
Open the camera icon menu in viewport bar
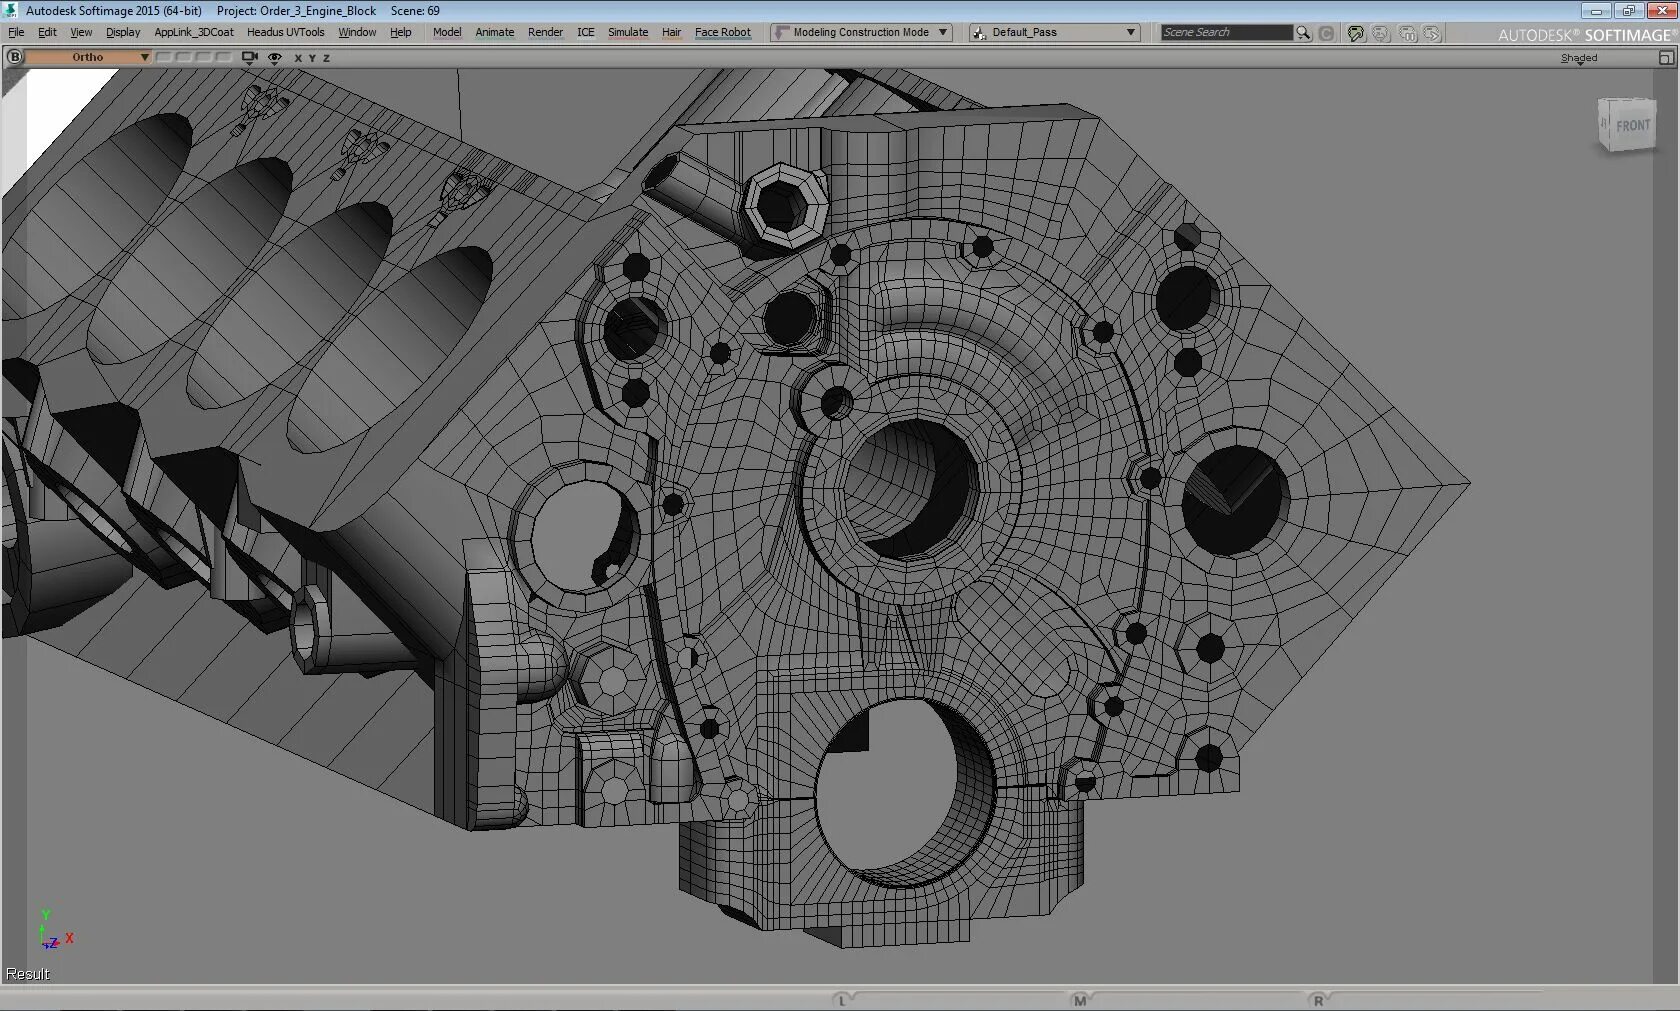(x=249, y=57)
